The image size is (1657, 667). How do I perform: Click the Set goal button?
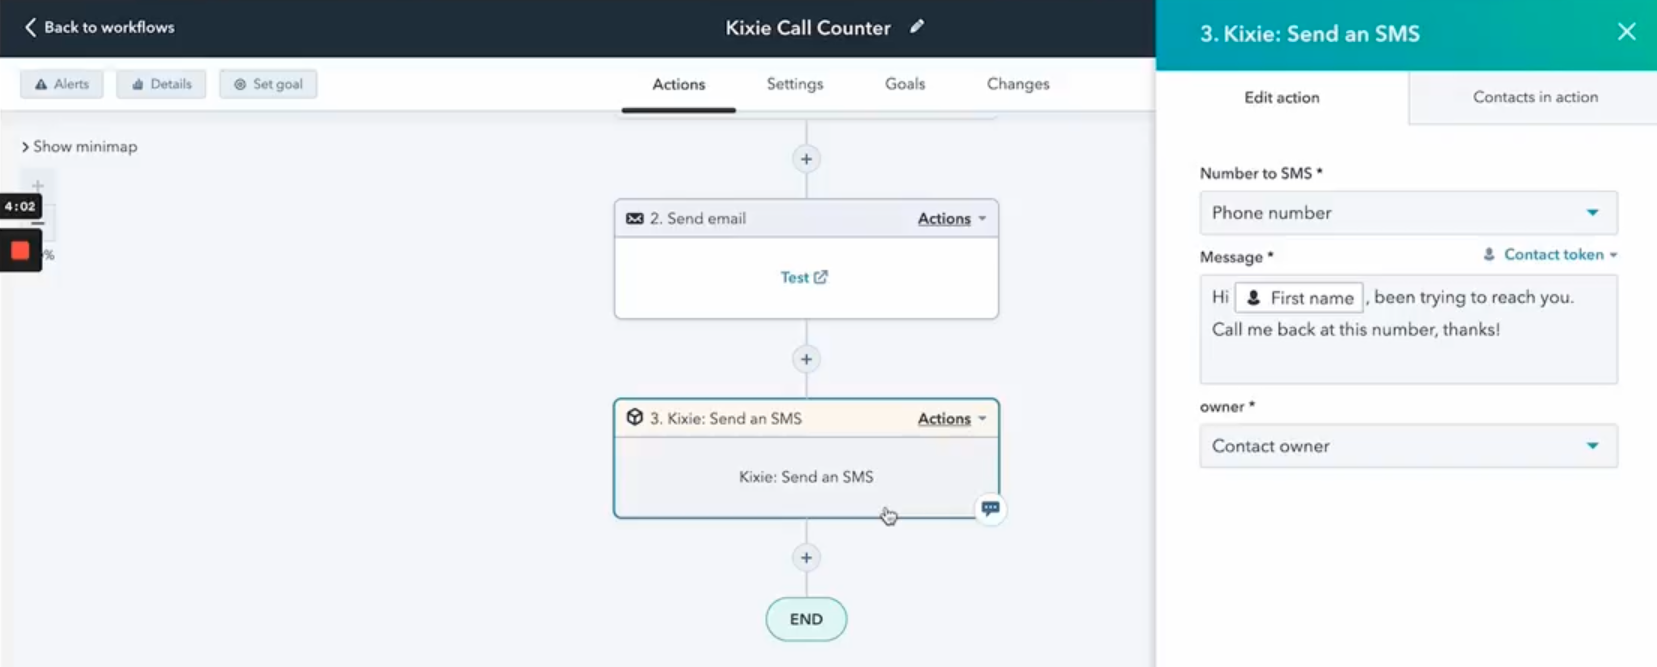click(268, 84)
